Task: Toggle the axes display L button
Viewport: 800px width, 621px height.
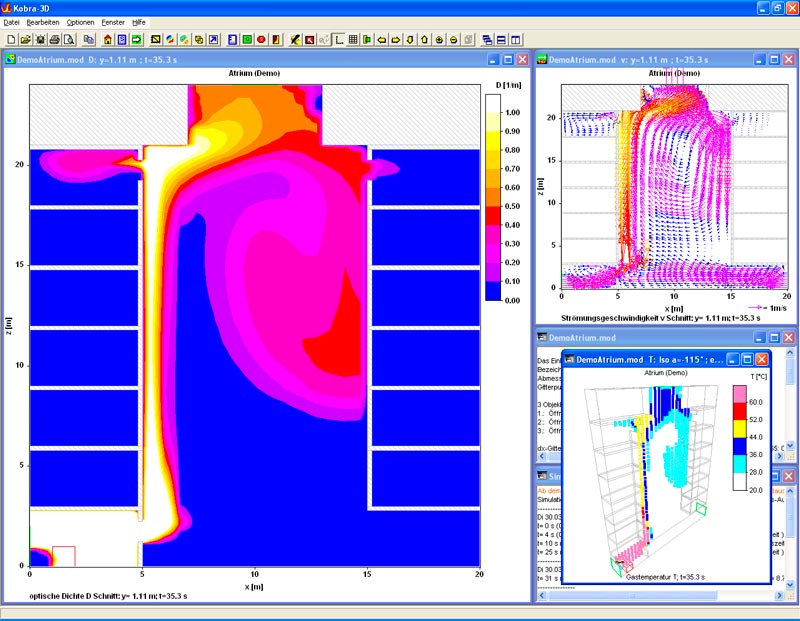Action: point(339,39)
